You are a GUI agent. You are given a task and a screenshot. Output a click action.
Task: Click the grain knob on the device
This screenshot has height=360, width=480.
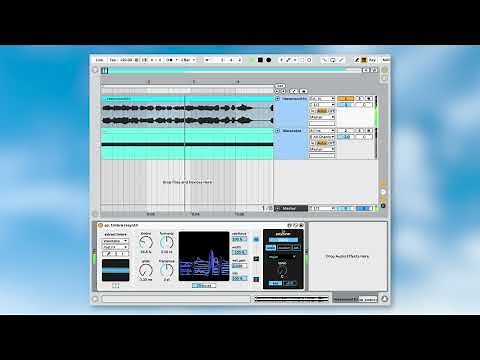(x=146, y=270)
